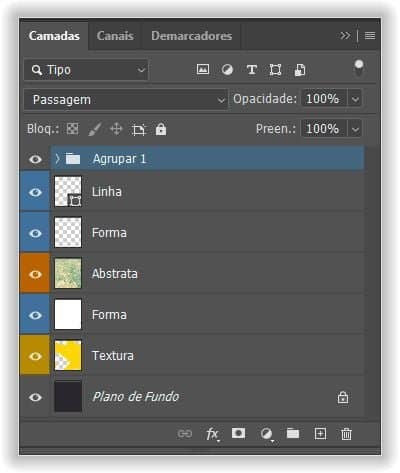Add layer mask icon
Screen dimensions: 400x473
tap(238, 433)
